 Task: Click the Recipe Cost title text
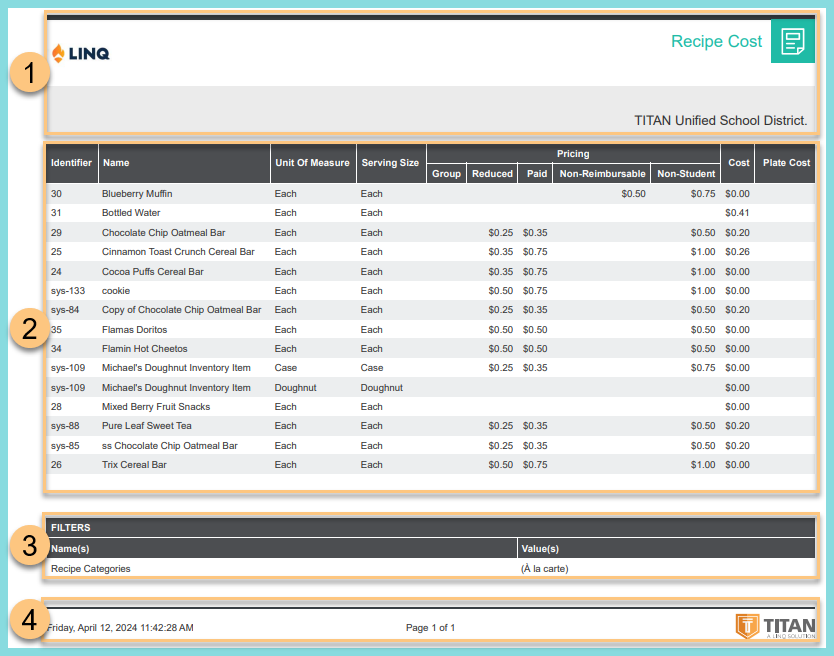(x=716, y=42)
